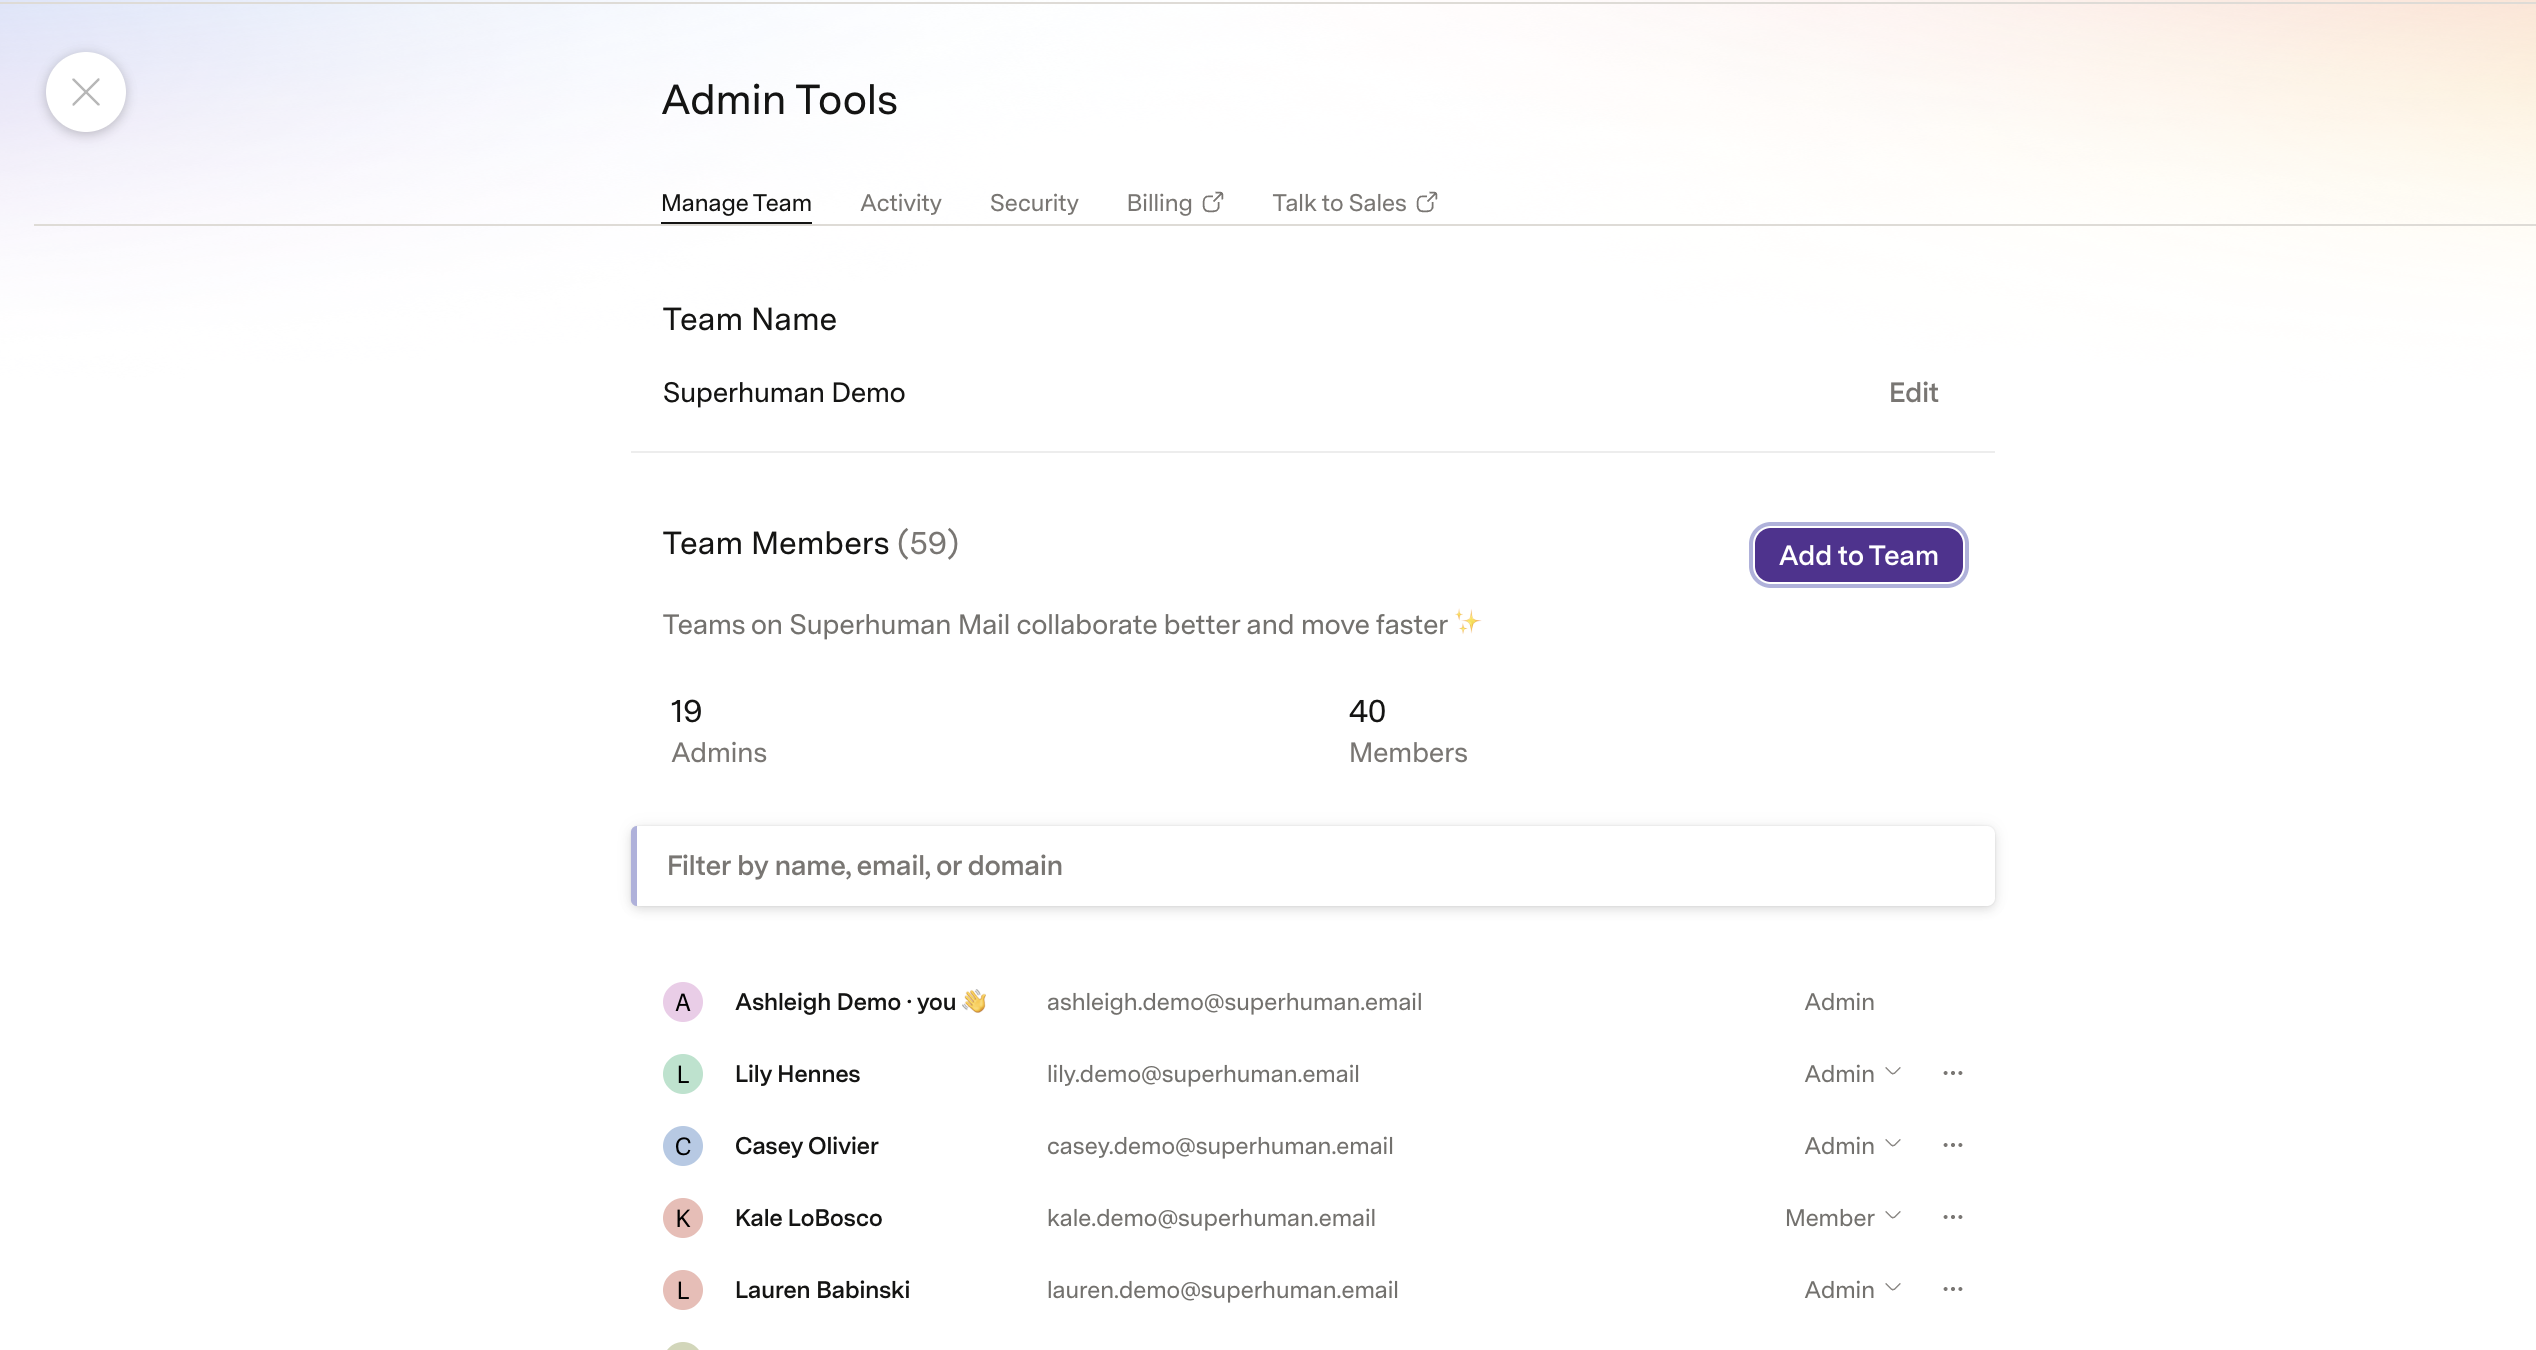Click the 40 Members count
Image resolution: width=2536 pixels, height=1350 pixels.
click(x=1408, y=731)
